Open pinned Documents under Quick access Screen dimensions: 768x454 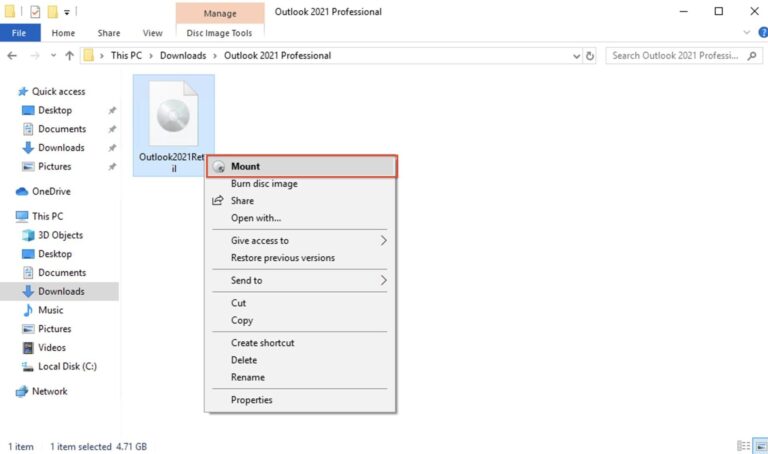[x=62, y=129]
